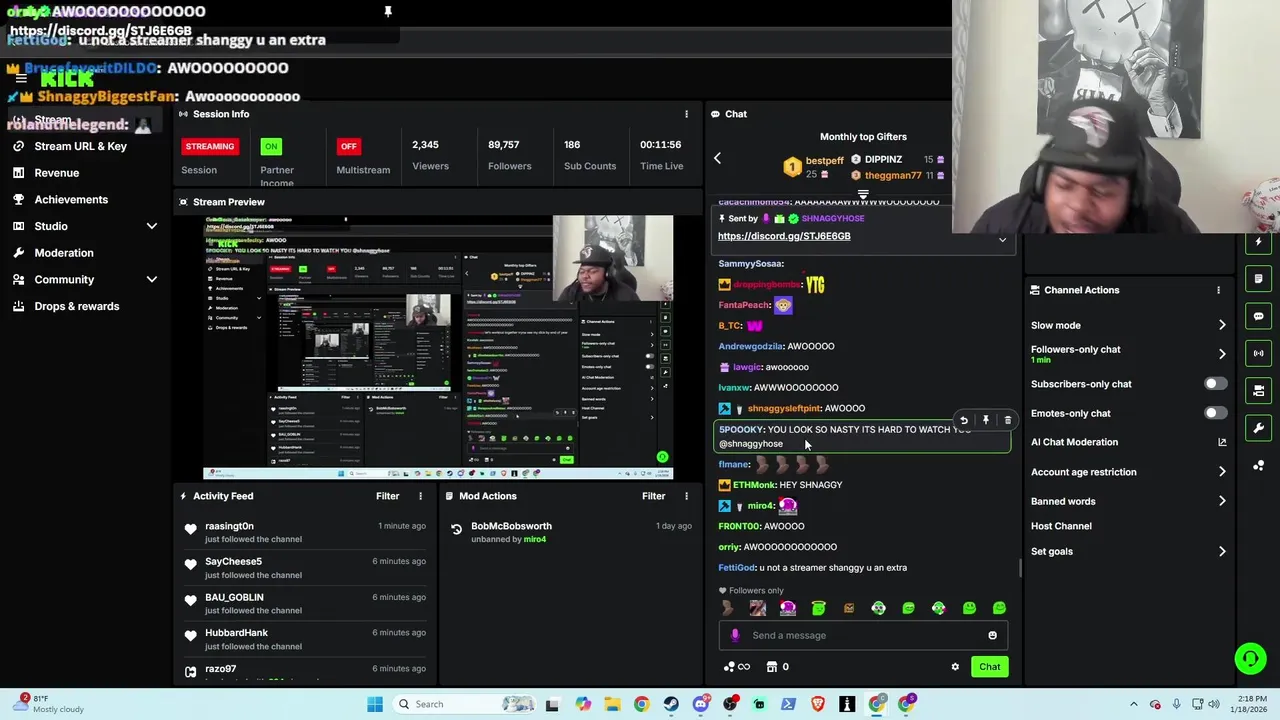Viewport: 1280px width, 720px height.
Task: Expand the Community sidebar section
Action: click(152, 280)
